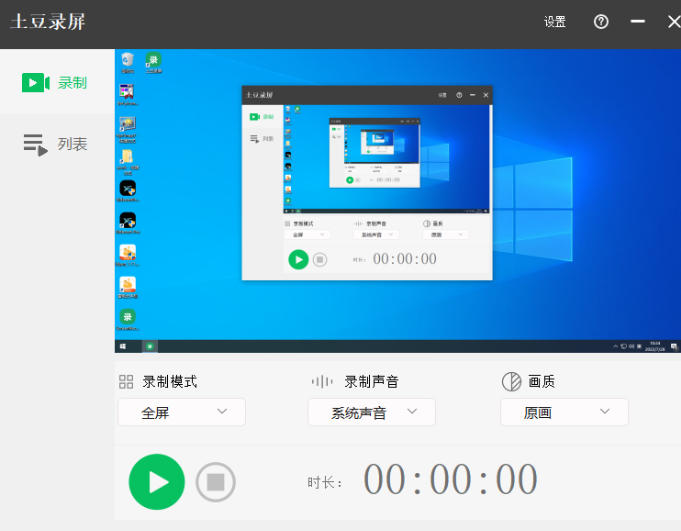Close the 土豆录屏 window
The width and height of the screenshot is (681, 531).
tap(673, 22)
